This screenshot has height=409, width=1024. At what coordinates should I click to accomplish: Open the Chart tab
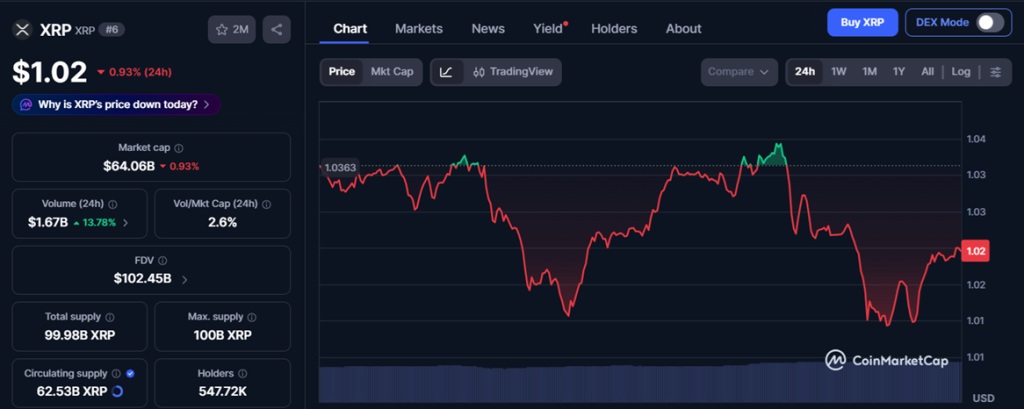pyautogui.click(x=350, y=29)
